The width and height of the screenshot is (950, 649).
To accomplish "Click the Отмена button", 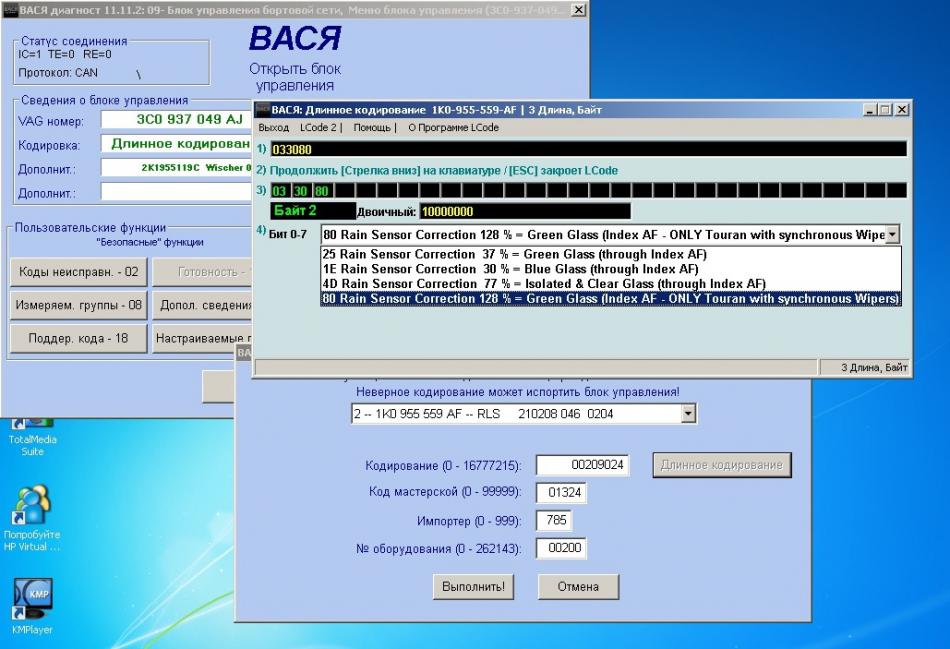I will point(578,587).
